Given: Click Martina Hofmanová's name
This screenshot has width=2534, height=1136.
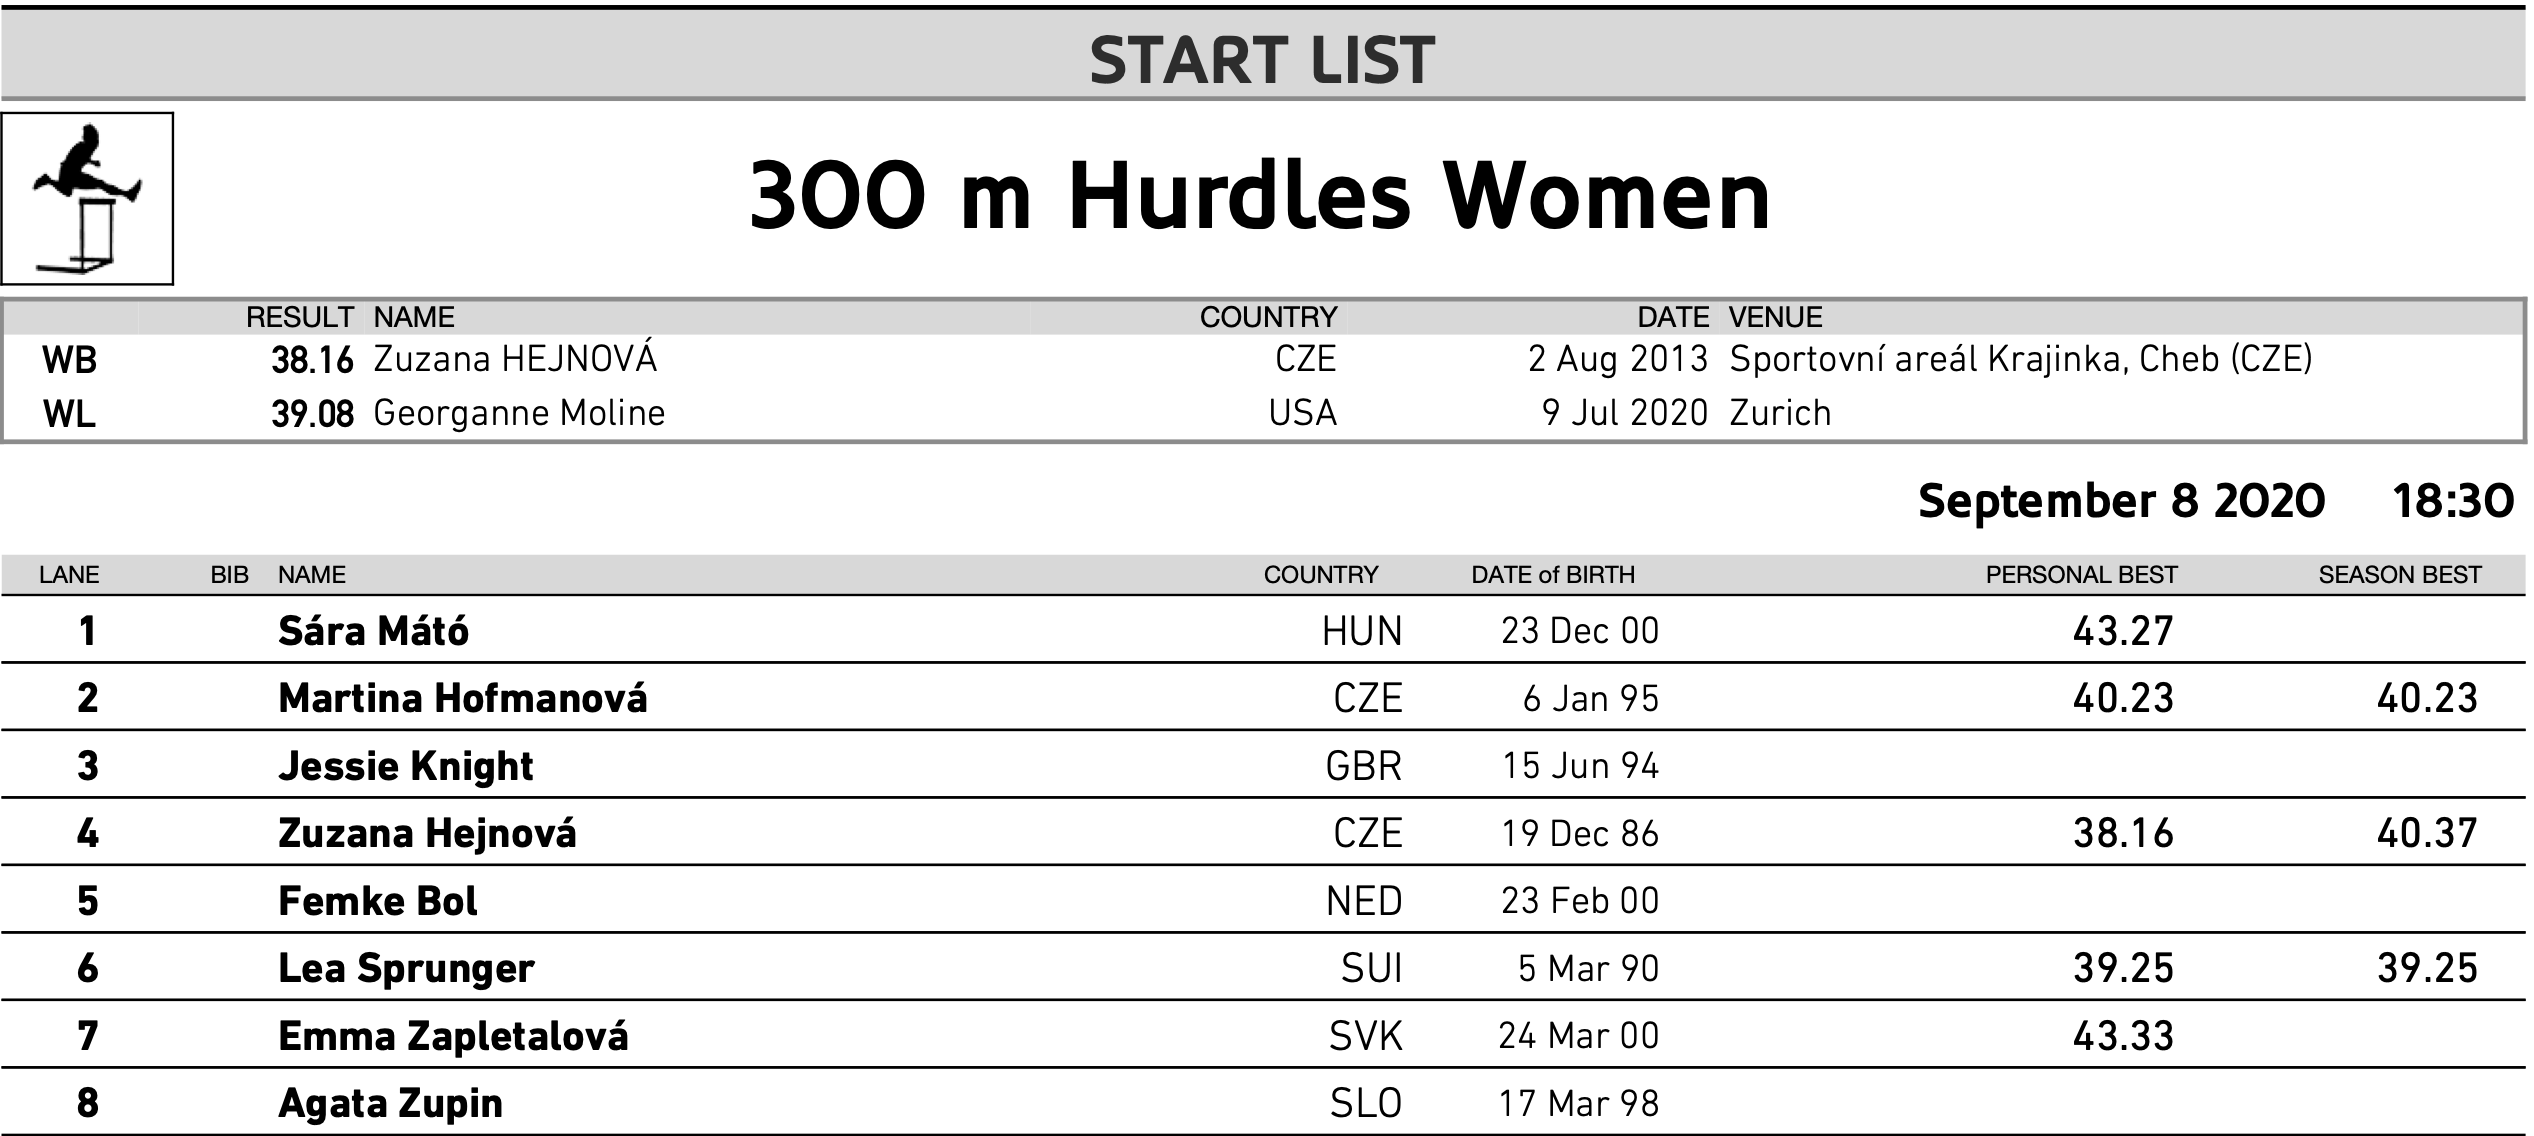Looking at the screenshot, I should [x=463, y=698].
